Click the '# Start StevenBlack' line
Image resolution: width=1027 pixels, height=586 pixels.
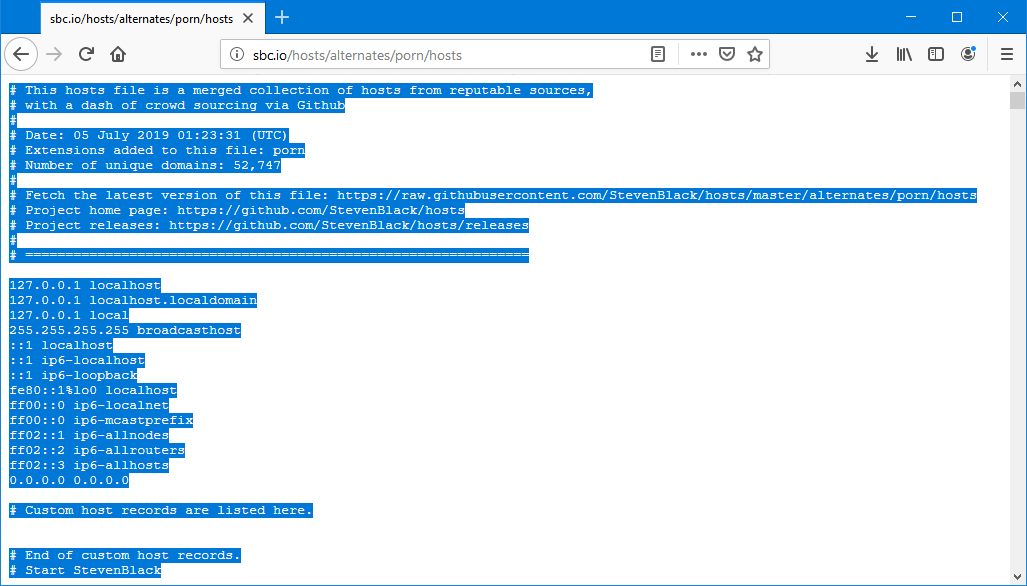click(x=85, y=570)
